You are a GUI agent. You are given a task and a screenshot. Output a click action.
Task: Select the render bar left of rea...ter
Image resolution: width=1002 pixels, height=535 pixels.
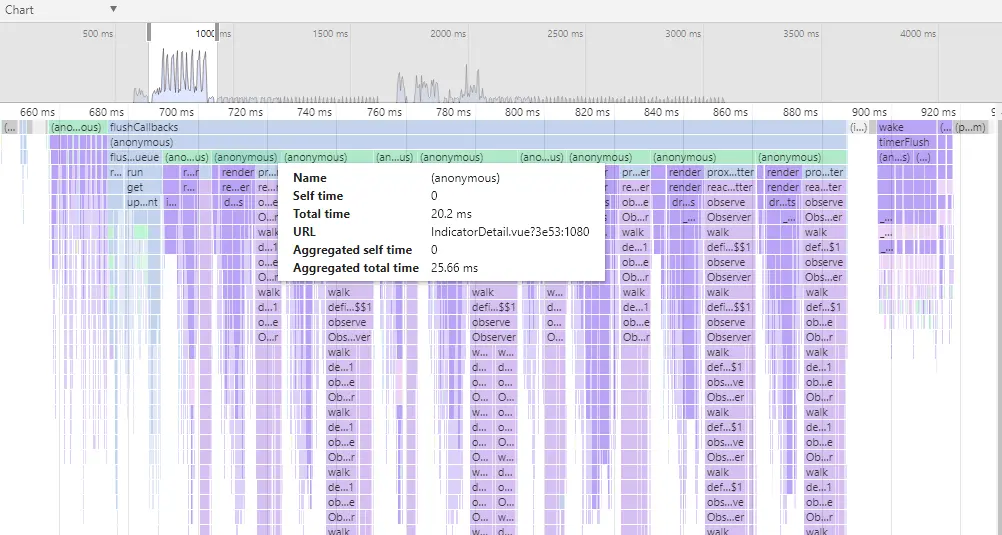point(783,187)
